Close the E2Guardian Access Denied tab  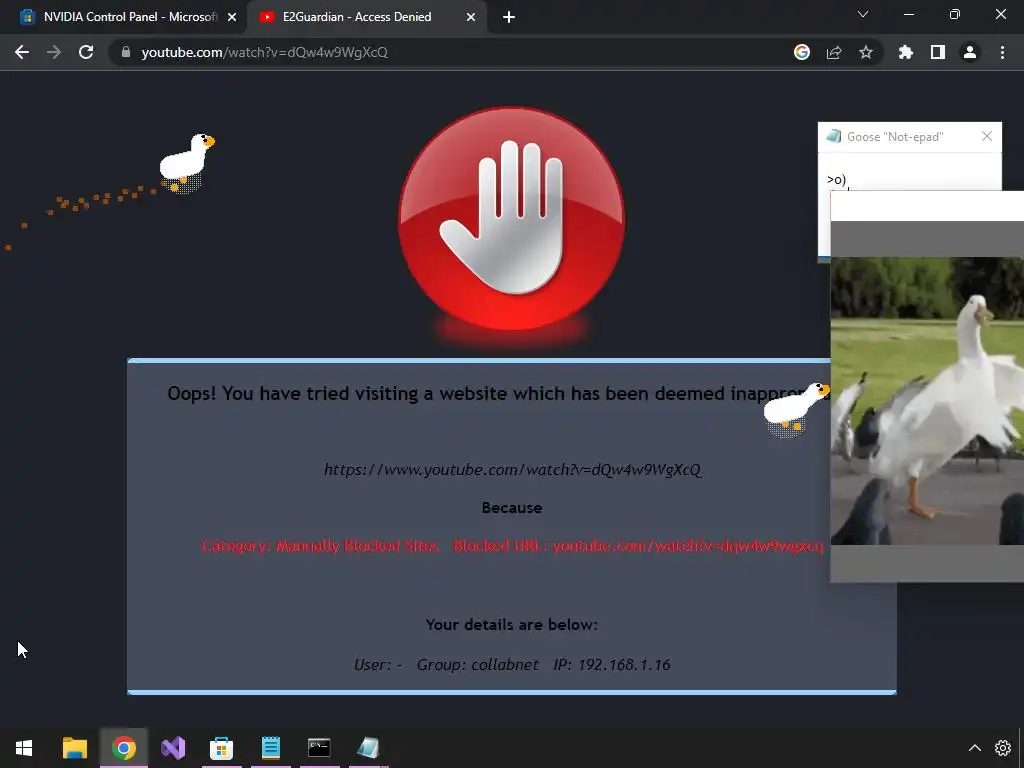pos(471,18)
